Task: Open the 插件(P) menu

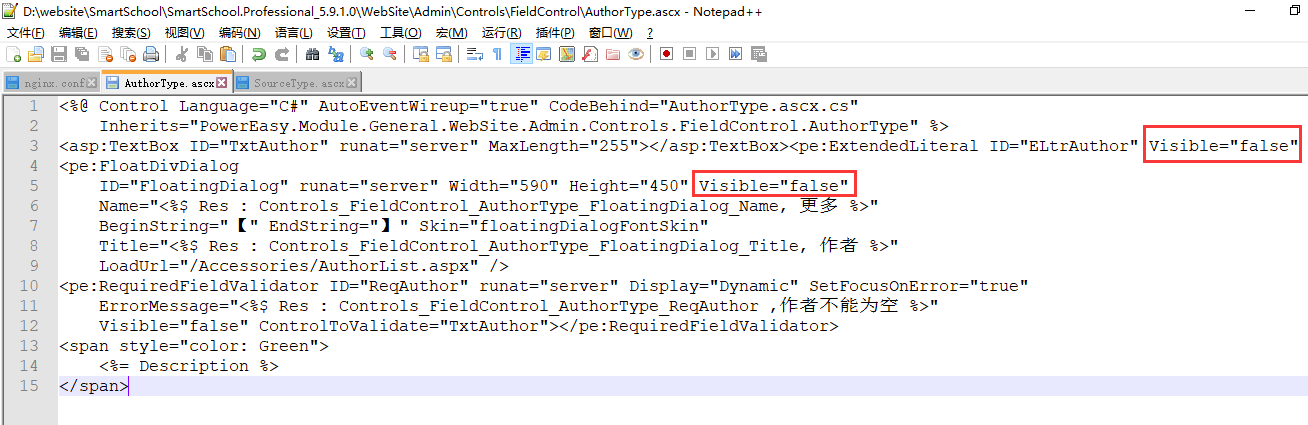Action: (x=555, y=33)
